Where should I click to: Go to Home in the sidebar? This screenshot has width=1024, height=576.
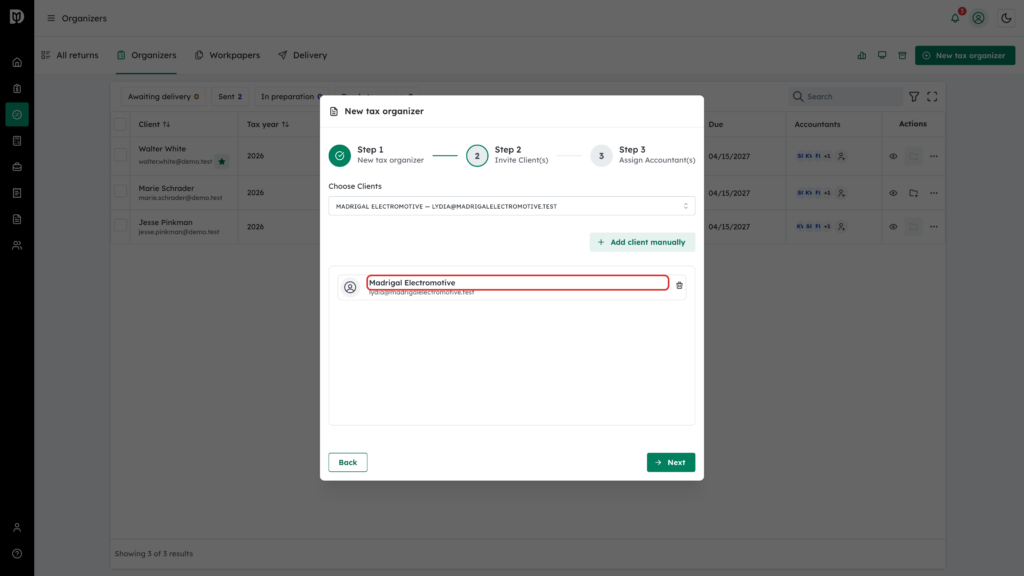click(x=17, y=63)
